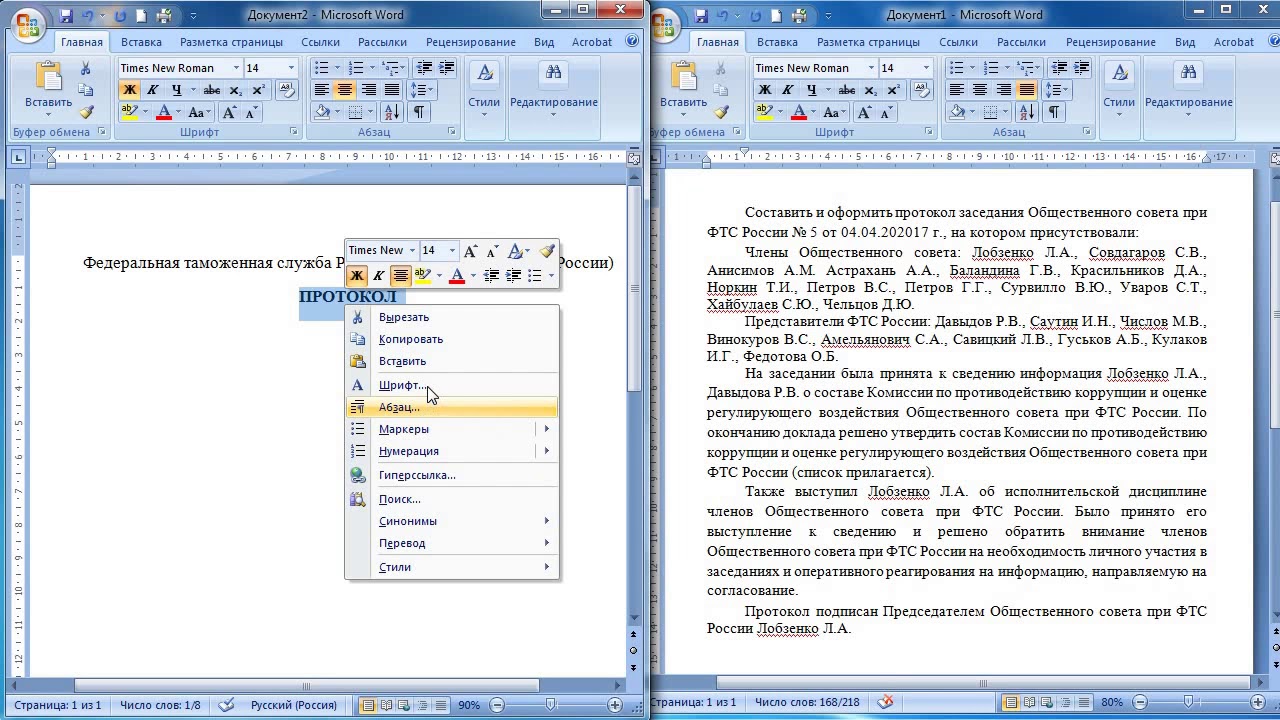This screenshot has width=1280, height=720.
Task: Toggle Underline (Ч) in the Документ1 ribbon
Action: (x=812, y=90)
